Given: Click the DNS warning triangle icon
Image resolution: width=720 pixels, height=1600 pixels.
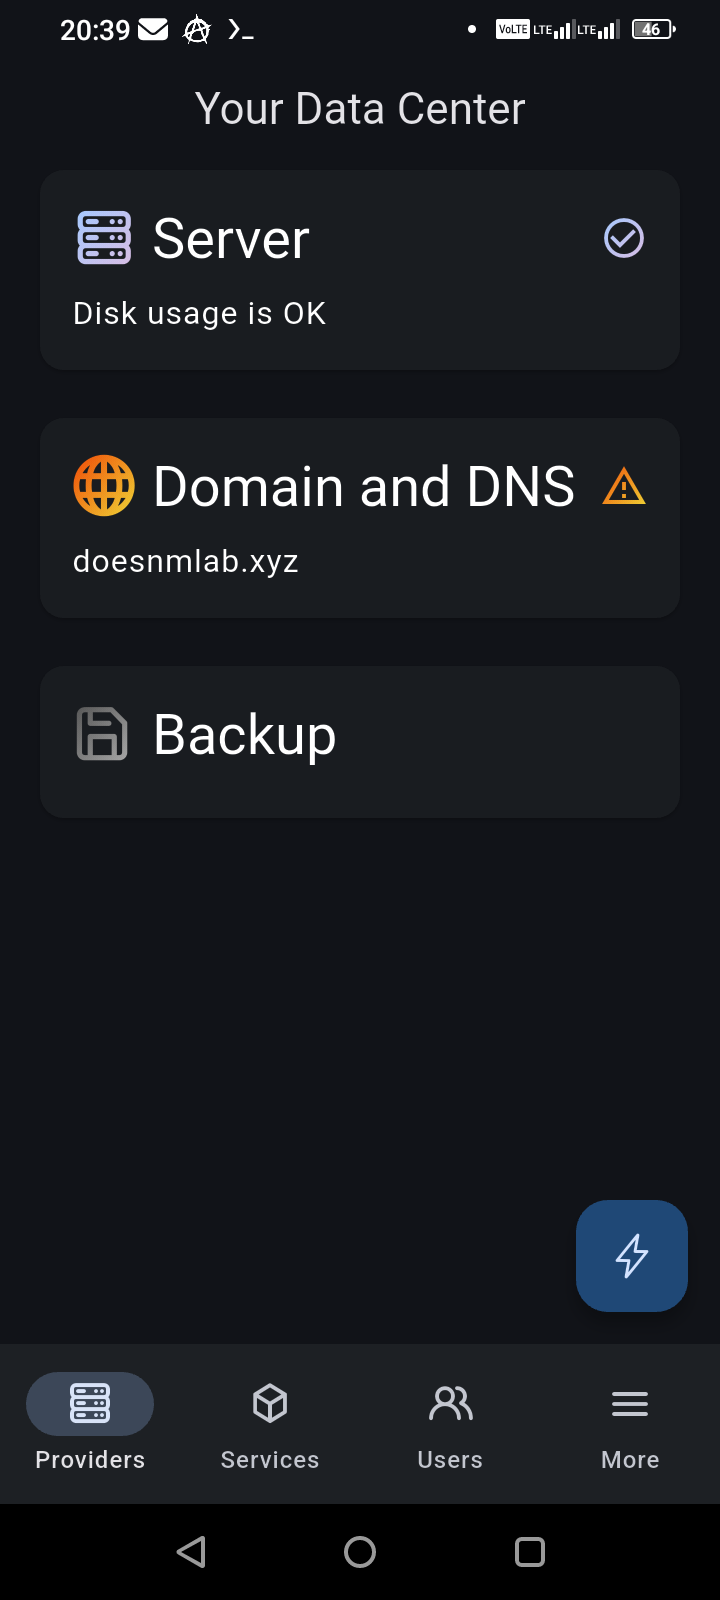Looking at the screenshot, I should point(624,486).
